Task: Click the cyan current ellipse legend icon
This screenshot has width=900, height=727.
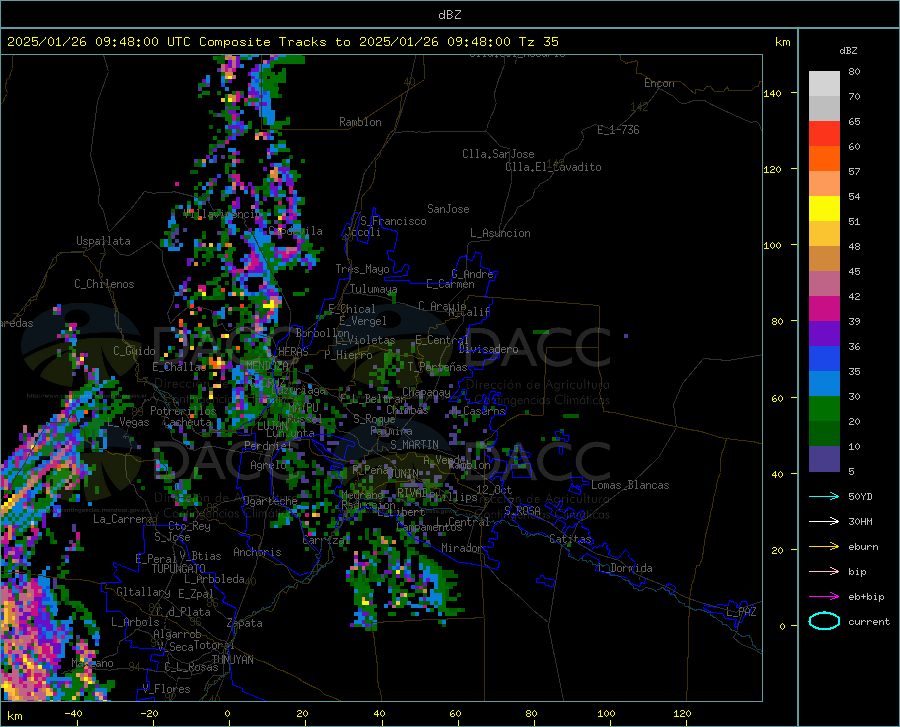Action: 824,621
